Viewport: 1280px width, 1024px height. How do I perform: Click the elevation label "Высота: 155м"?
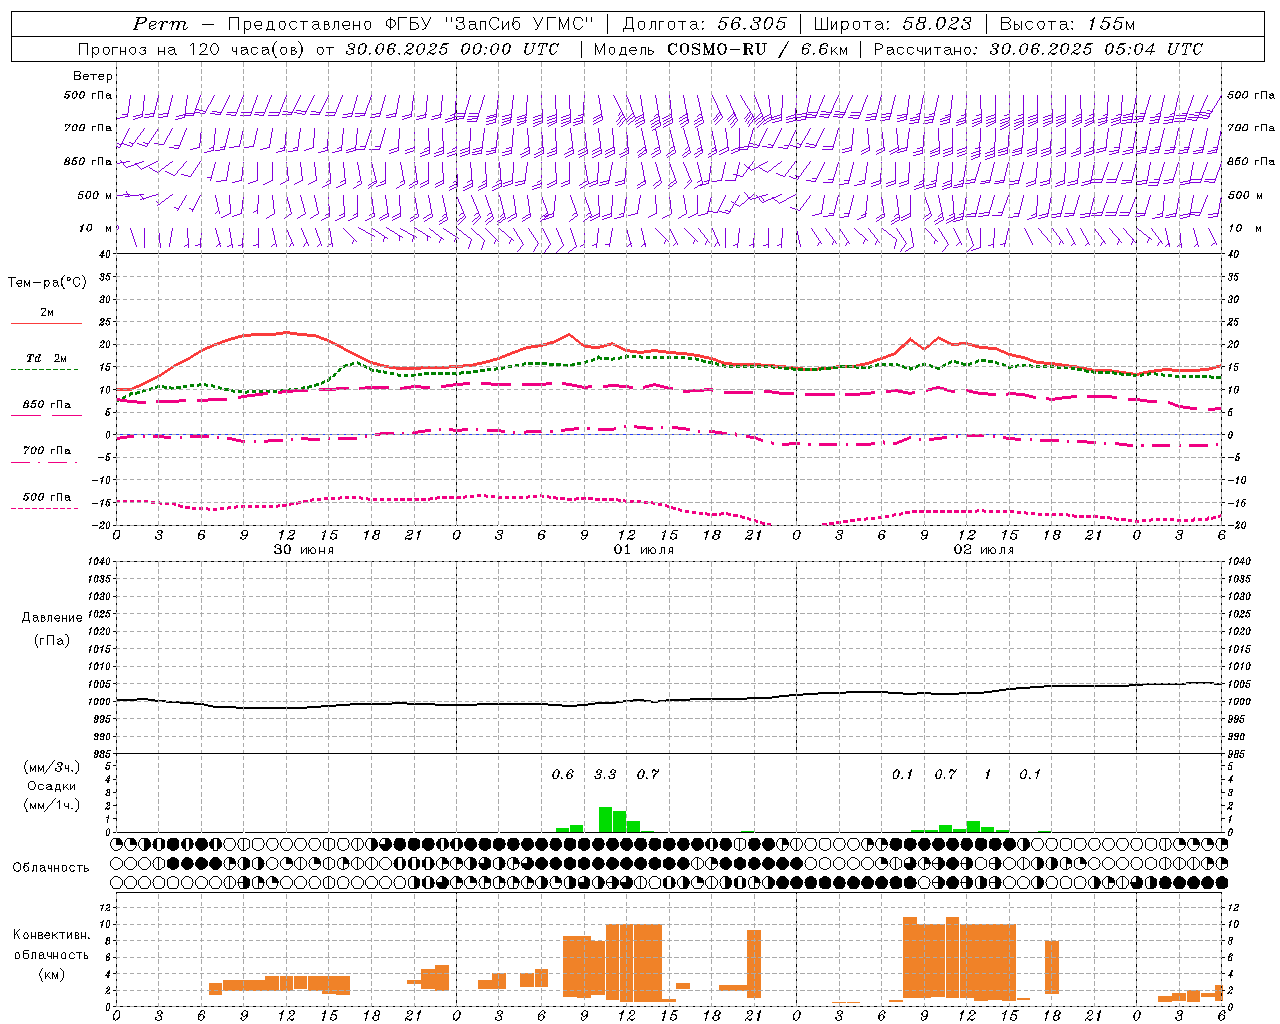click(1067, 24)
